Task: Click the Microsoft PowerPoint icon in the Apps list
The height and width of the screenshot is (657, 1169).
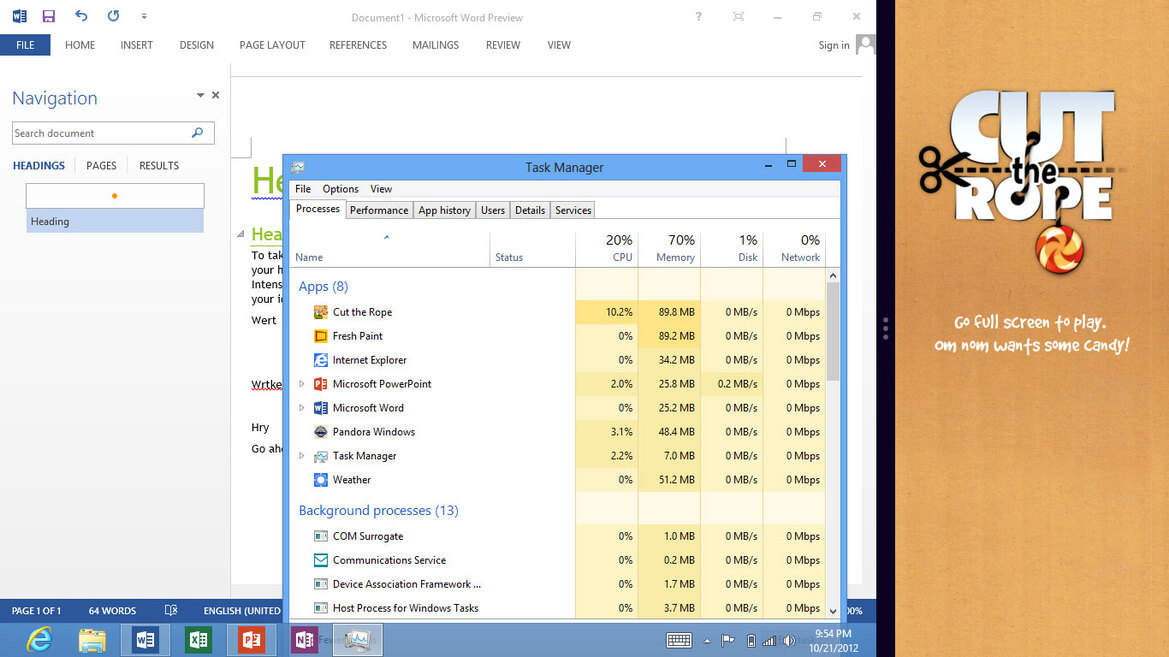Action: click(x=321, y=383)
